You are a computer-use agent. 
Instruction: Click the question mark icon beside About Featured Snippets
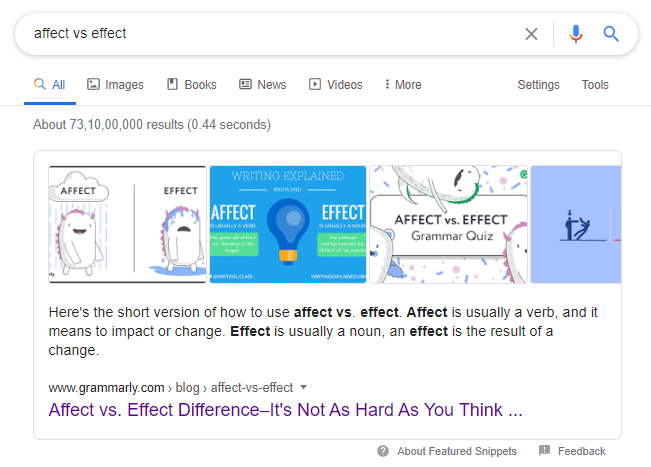tap(383, 451)
